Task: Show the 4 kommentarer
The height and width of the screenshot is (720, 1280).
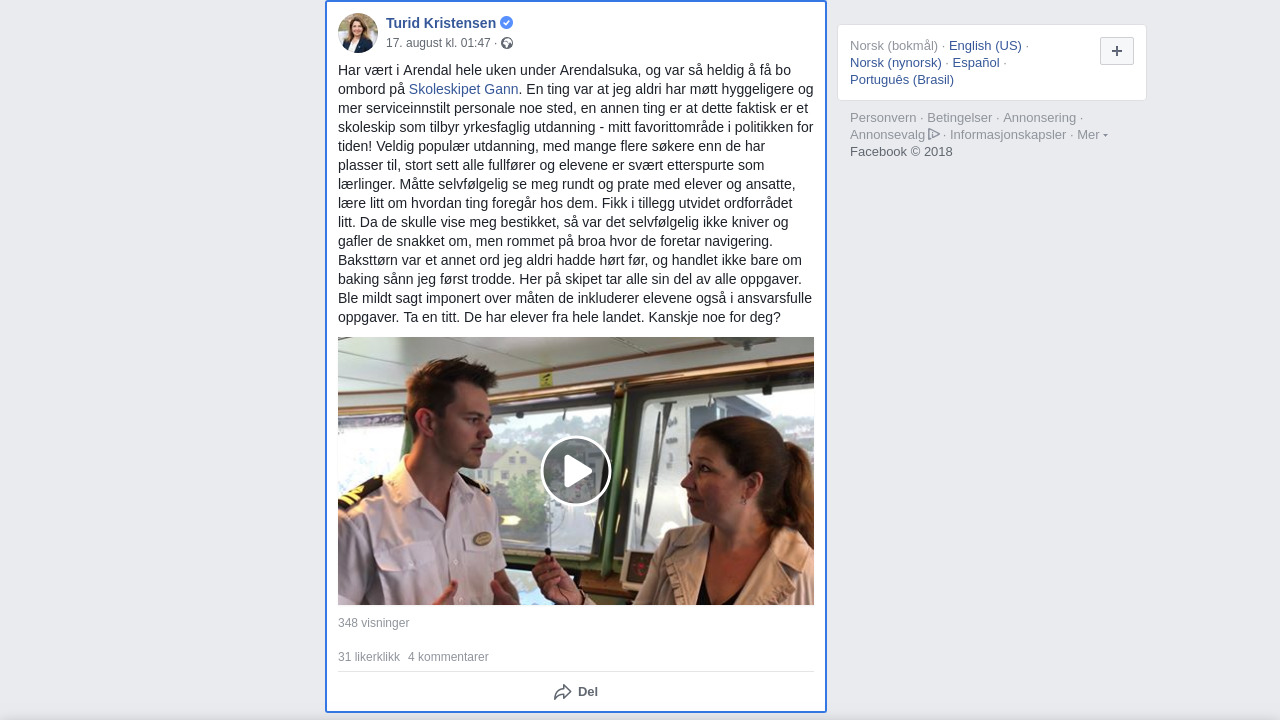Action: [448, 657]
